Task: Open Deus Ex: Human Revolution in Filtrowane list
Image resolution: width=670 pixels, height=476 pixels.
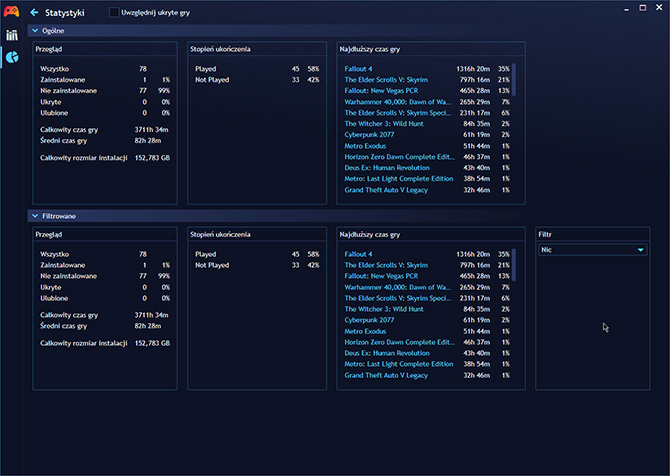Action: [x=387, y=353]
